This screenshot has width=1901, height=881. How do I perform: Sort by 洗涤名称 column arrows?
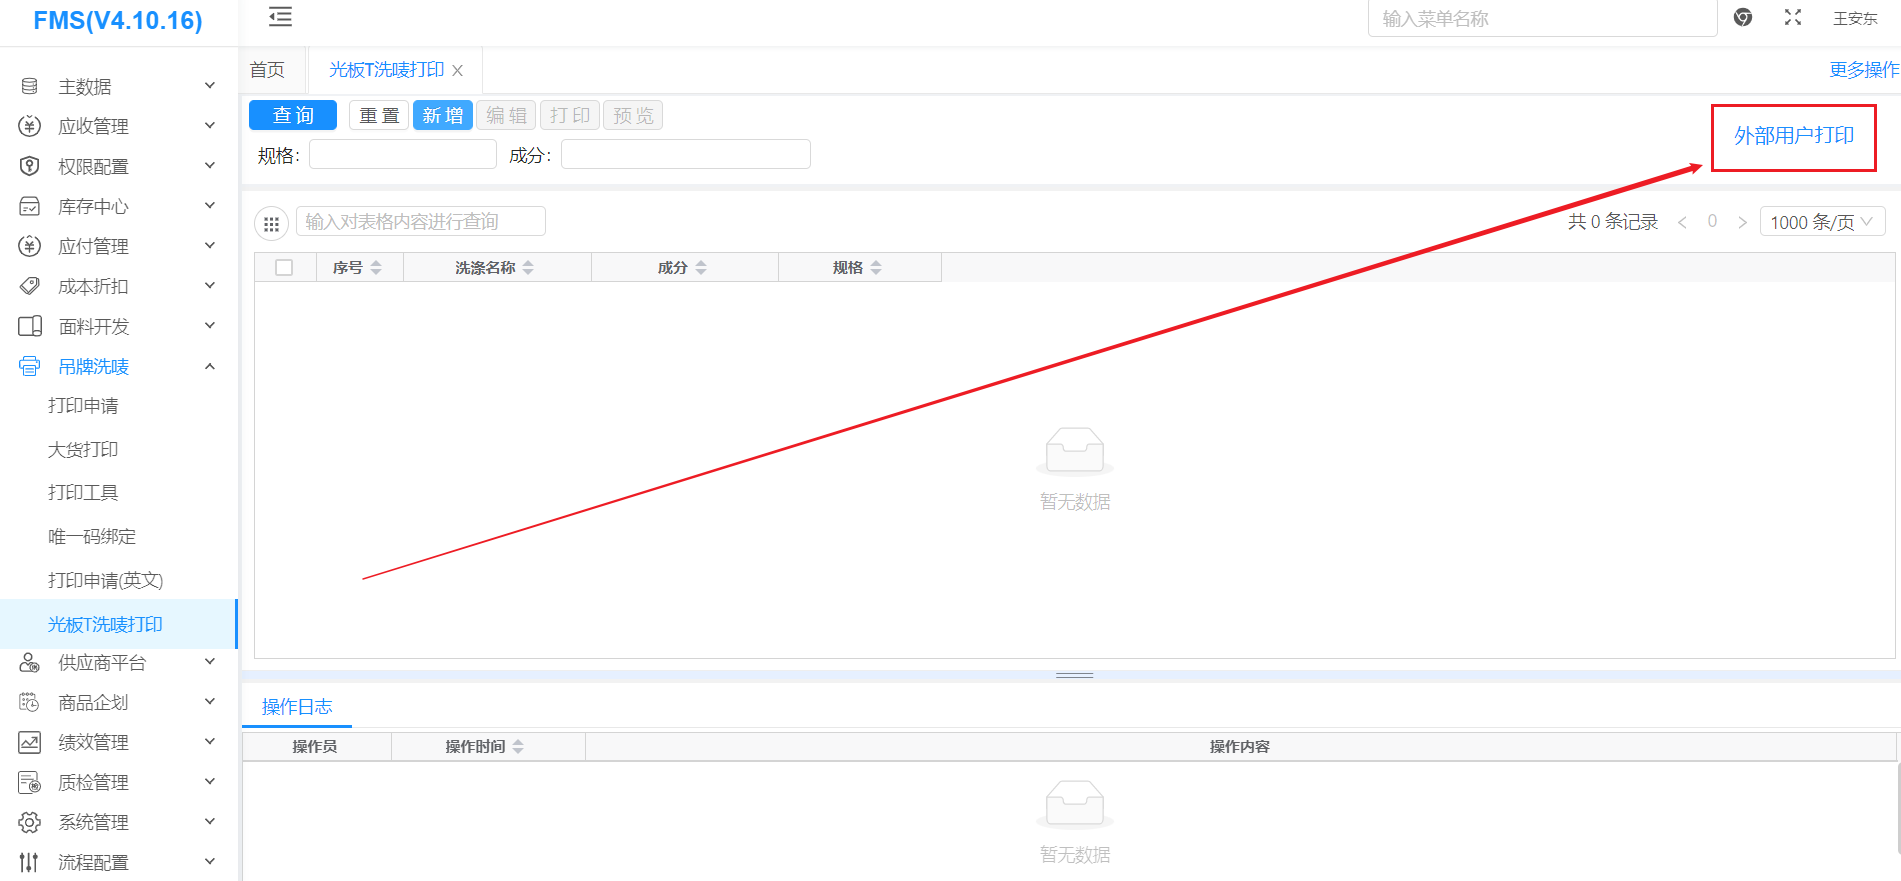click(528, 268)
